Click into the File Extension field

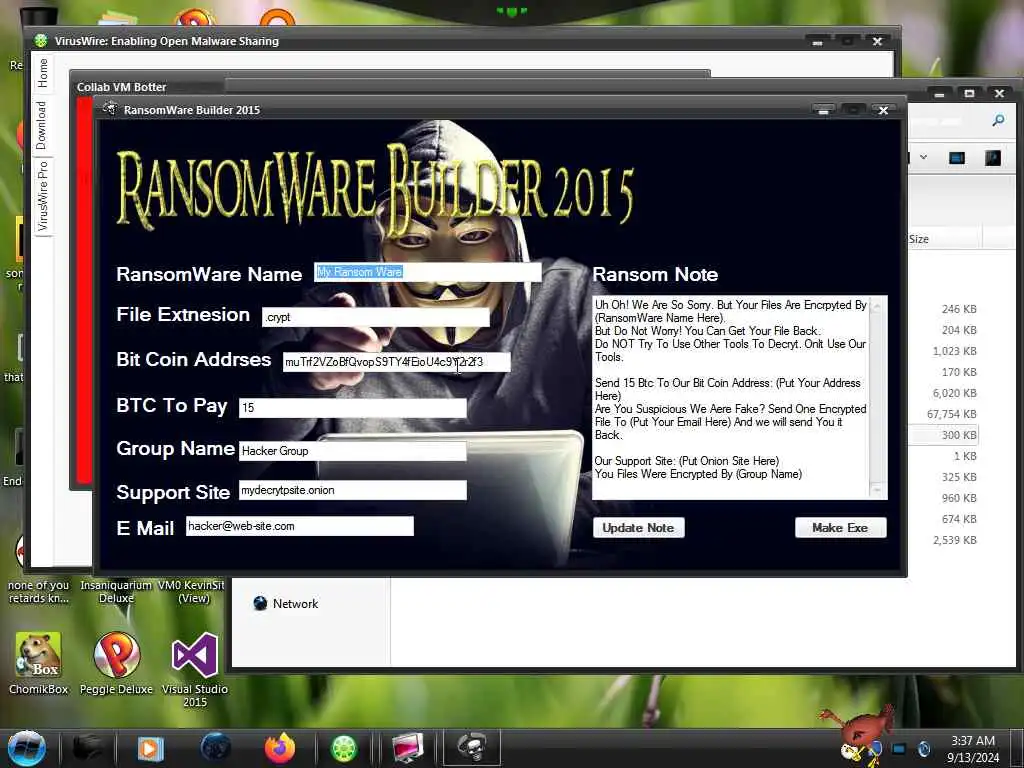(376, 317)
